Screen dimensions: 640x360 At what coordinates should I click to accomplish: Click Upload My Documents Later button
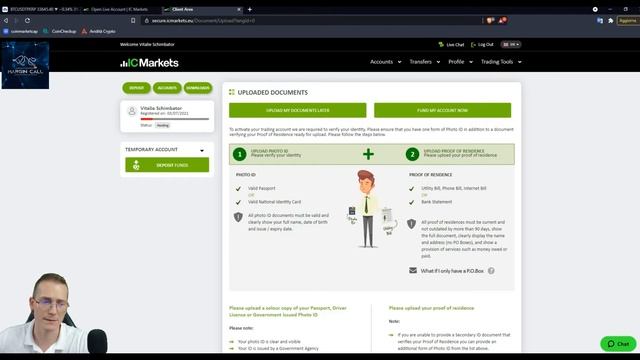(x=298, y=110)
